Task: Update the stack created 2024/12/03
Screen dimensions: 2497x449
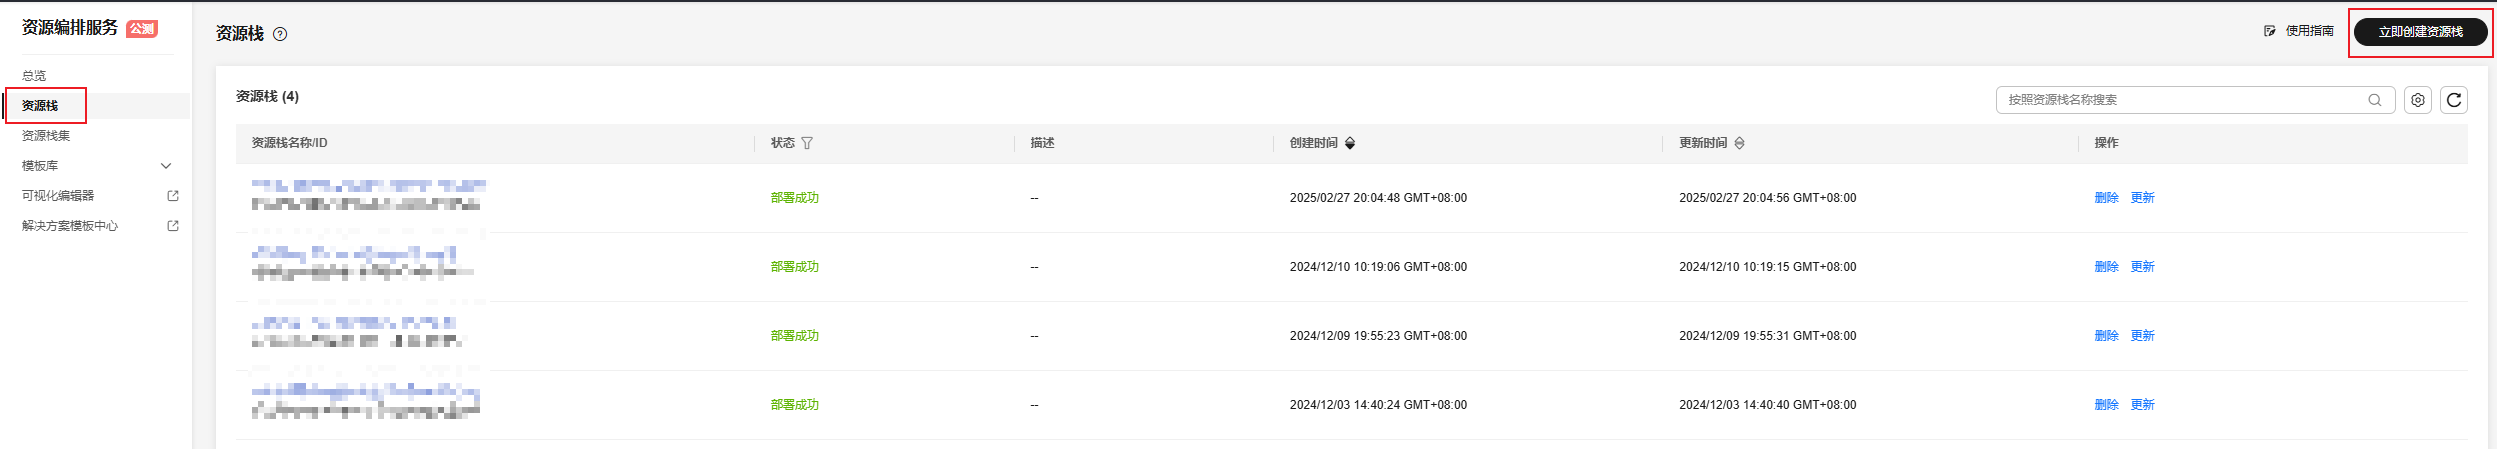Action: (x=2142, y=405)
